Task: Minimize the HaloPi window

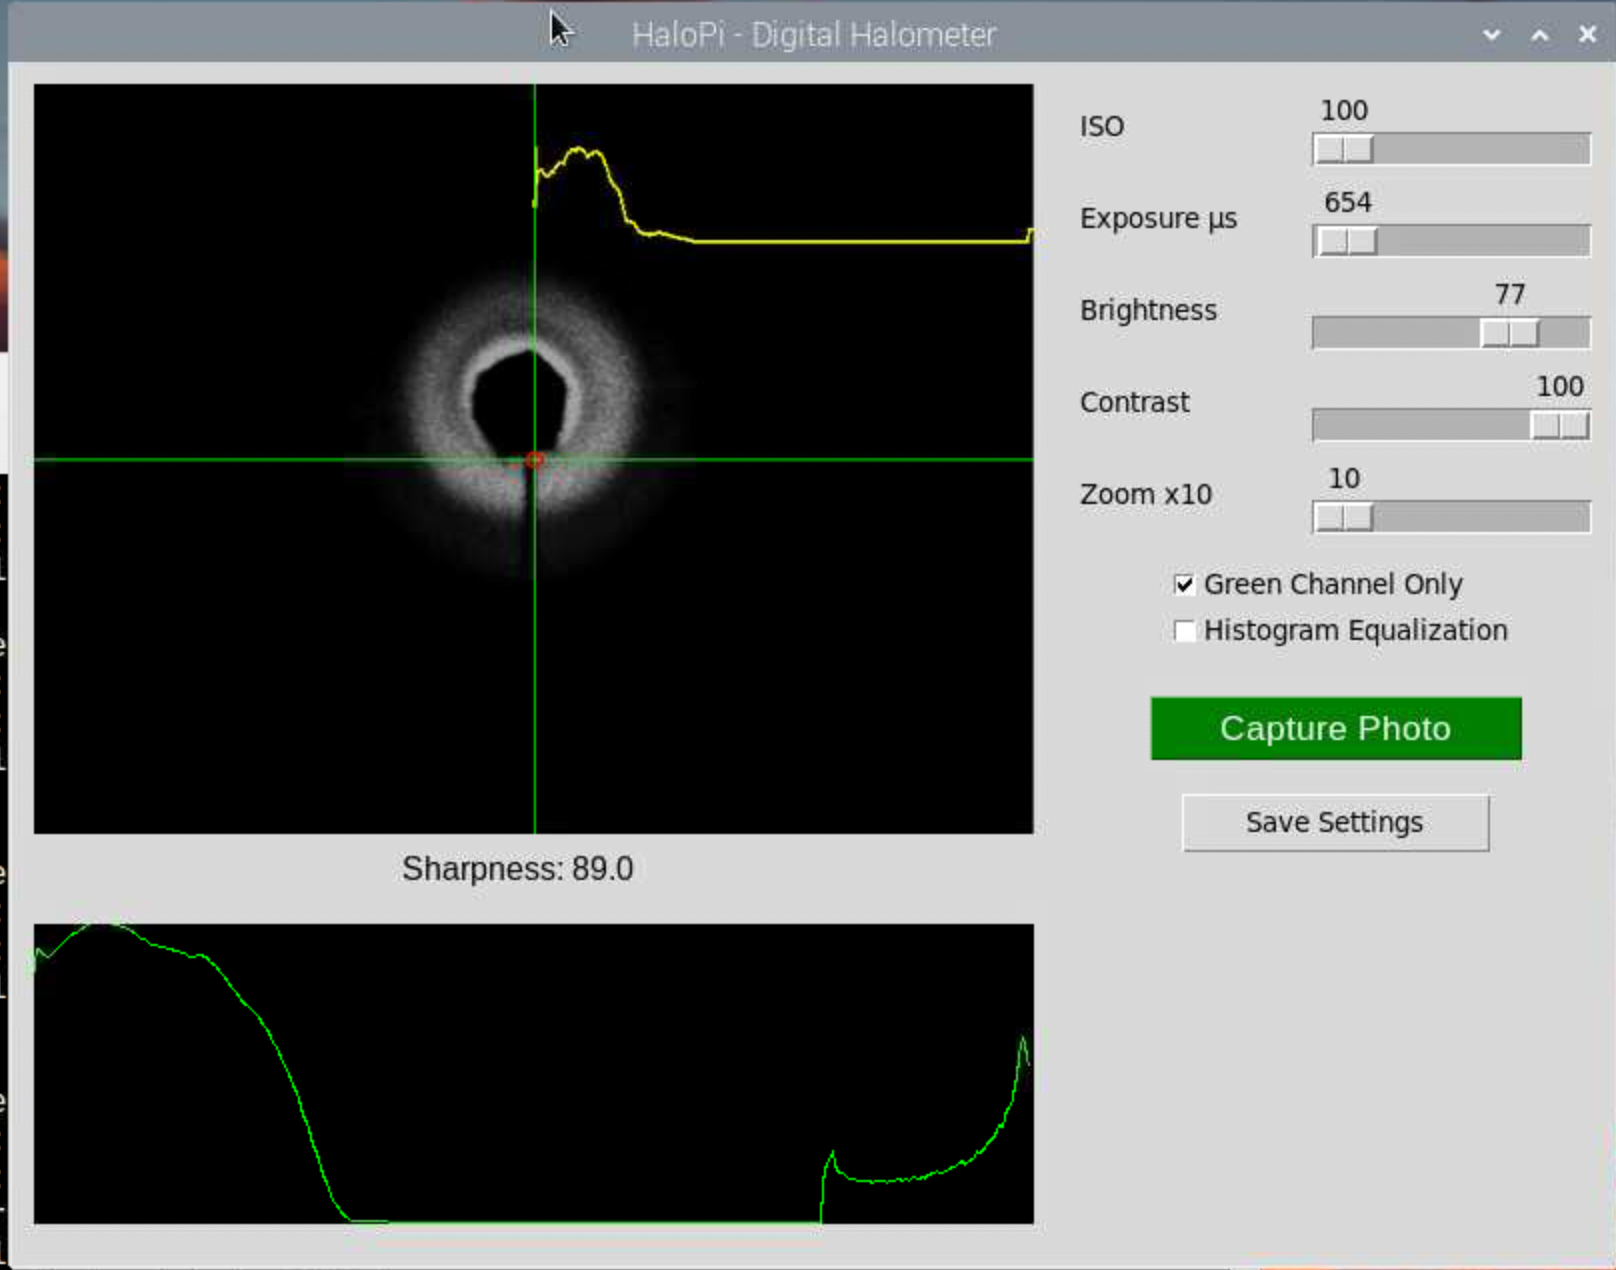Action: point(1492,35)
